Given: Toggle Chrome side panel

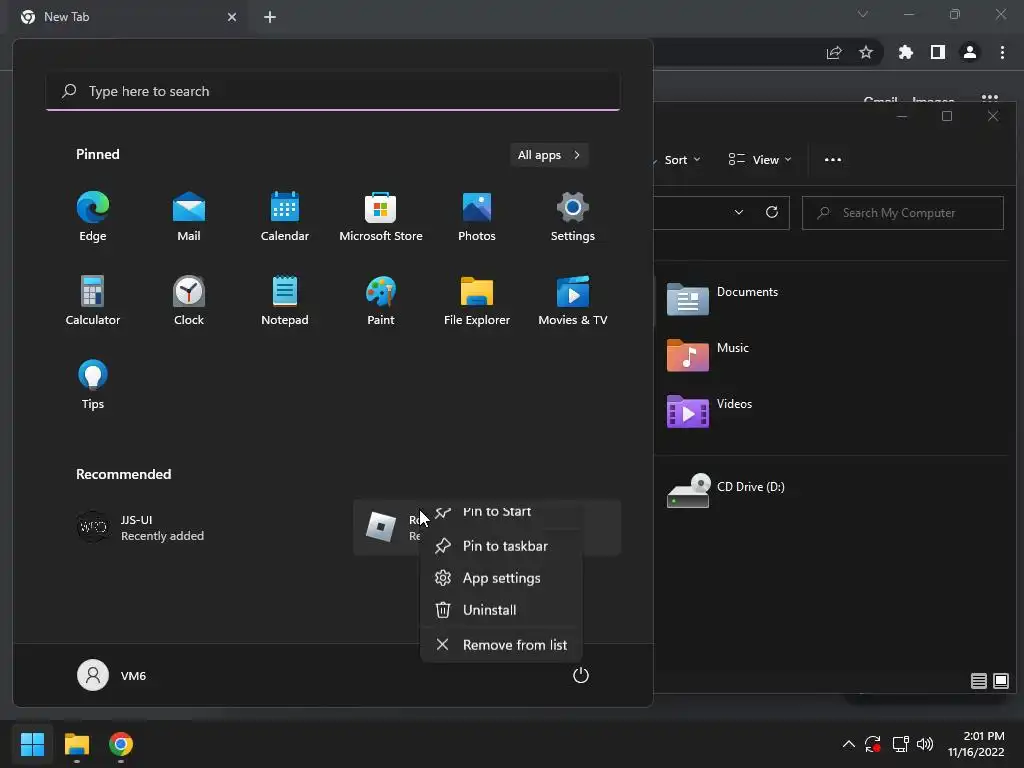Looking at the screenshot, I should point(938,53).
